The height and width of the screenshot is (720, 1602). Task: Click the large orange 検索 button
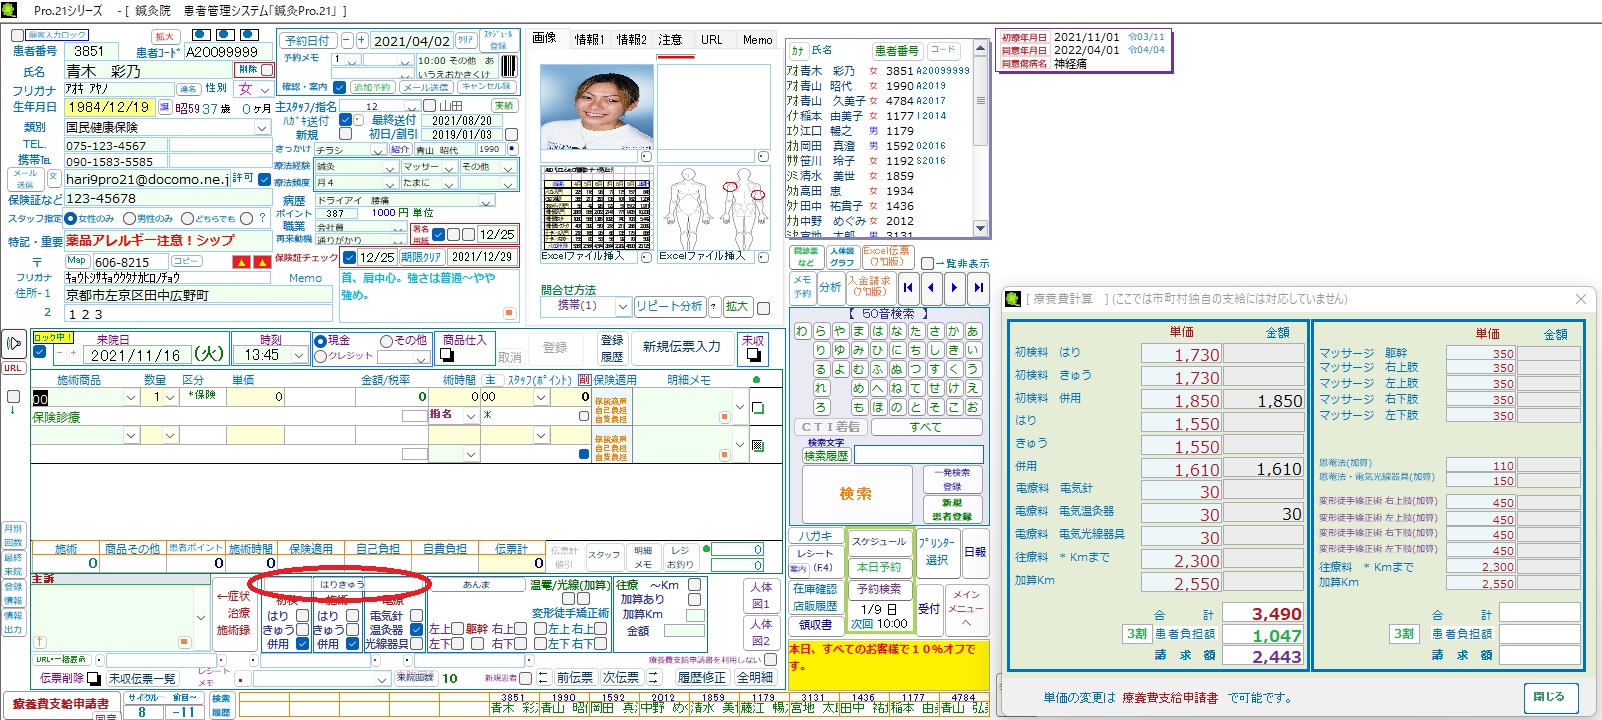pos(855,494)
